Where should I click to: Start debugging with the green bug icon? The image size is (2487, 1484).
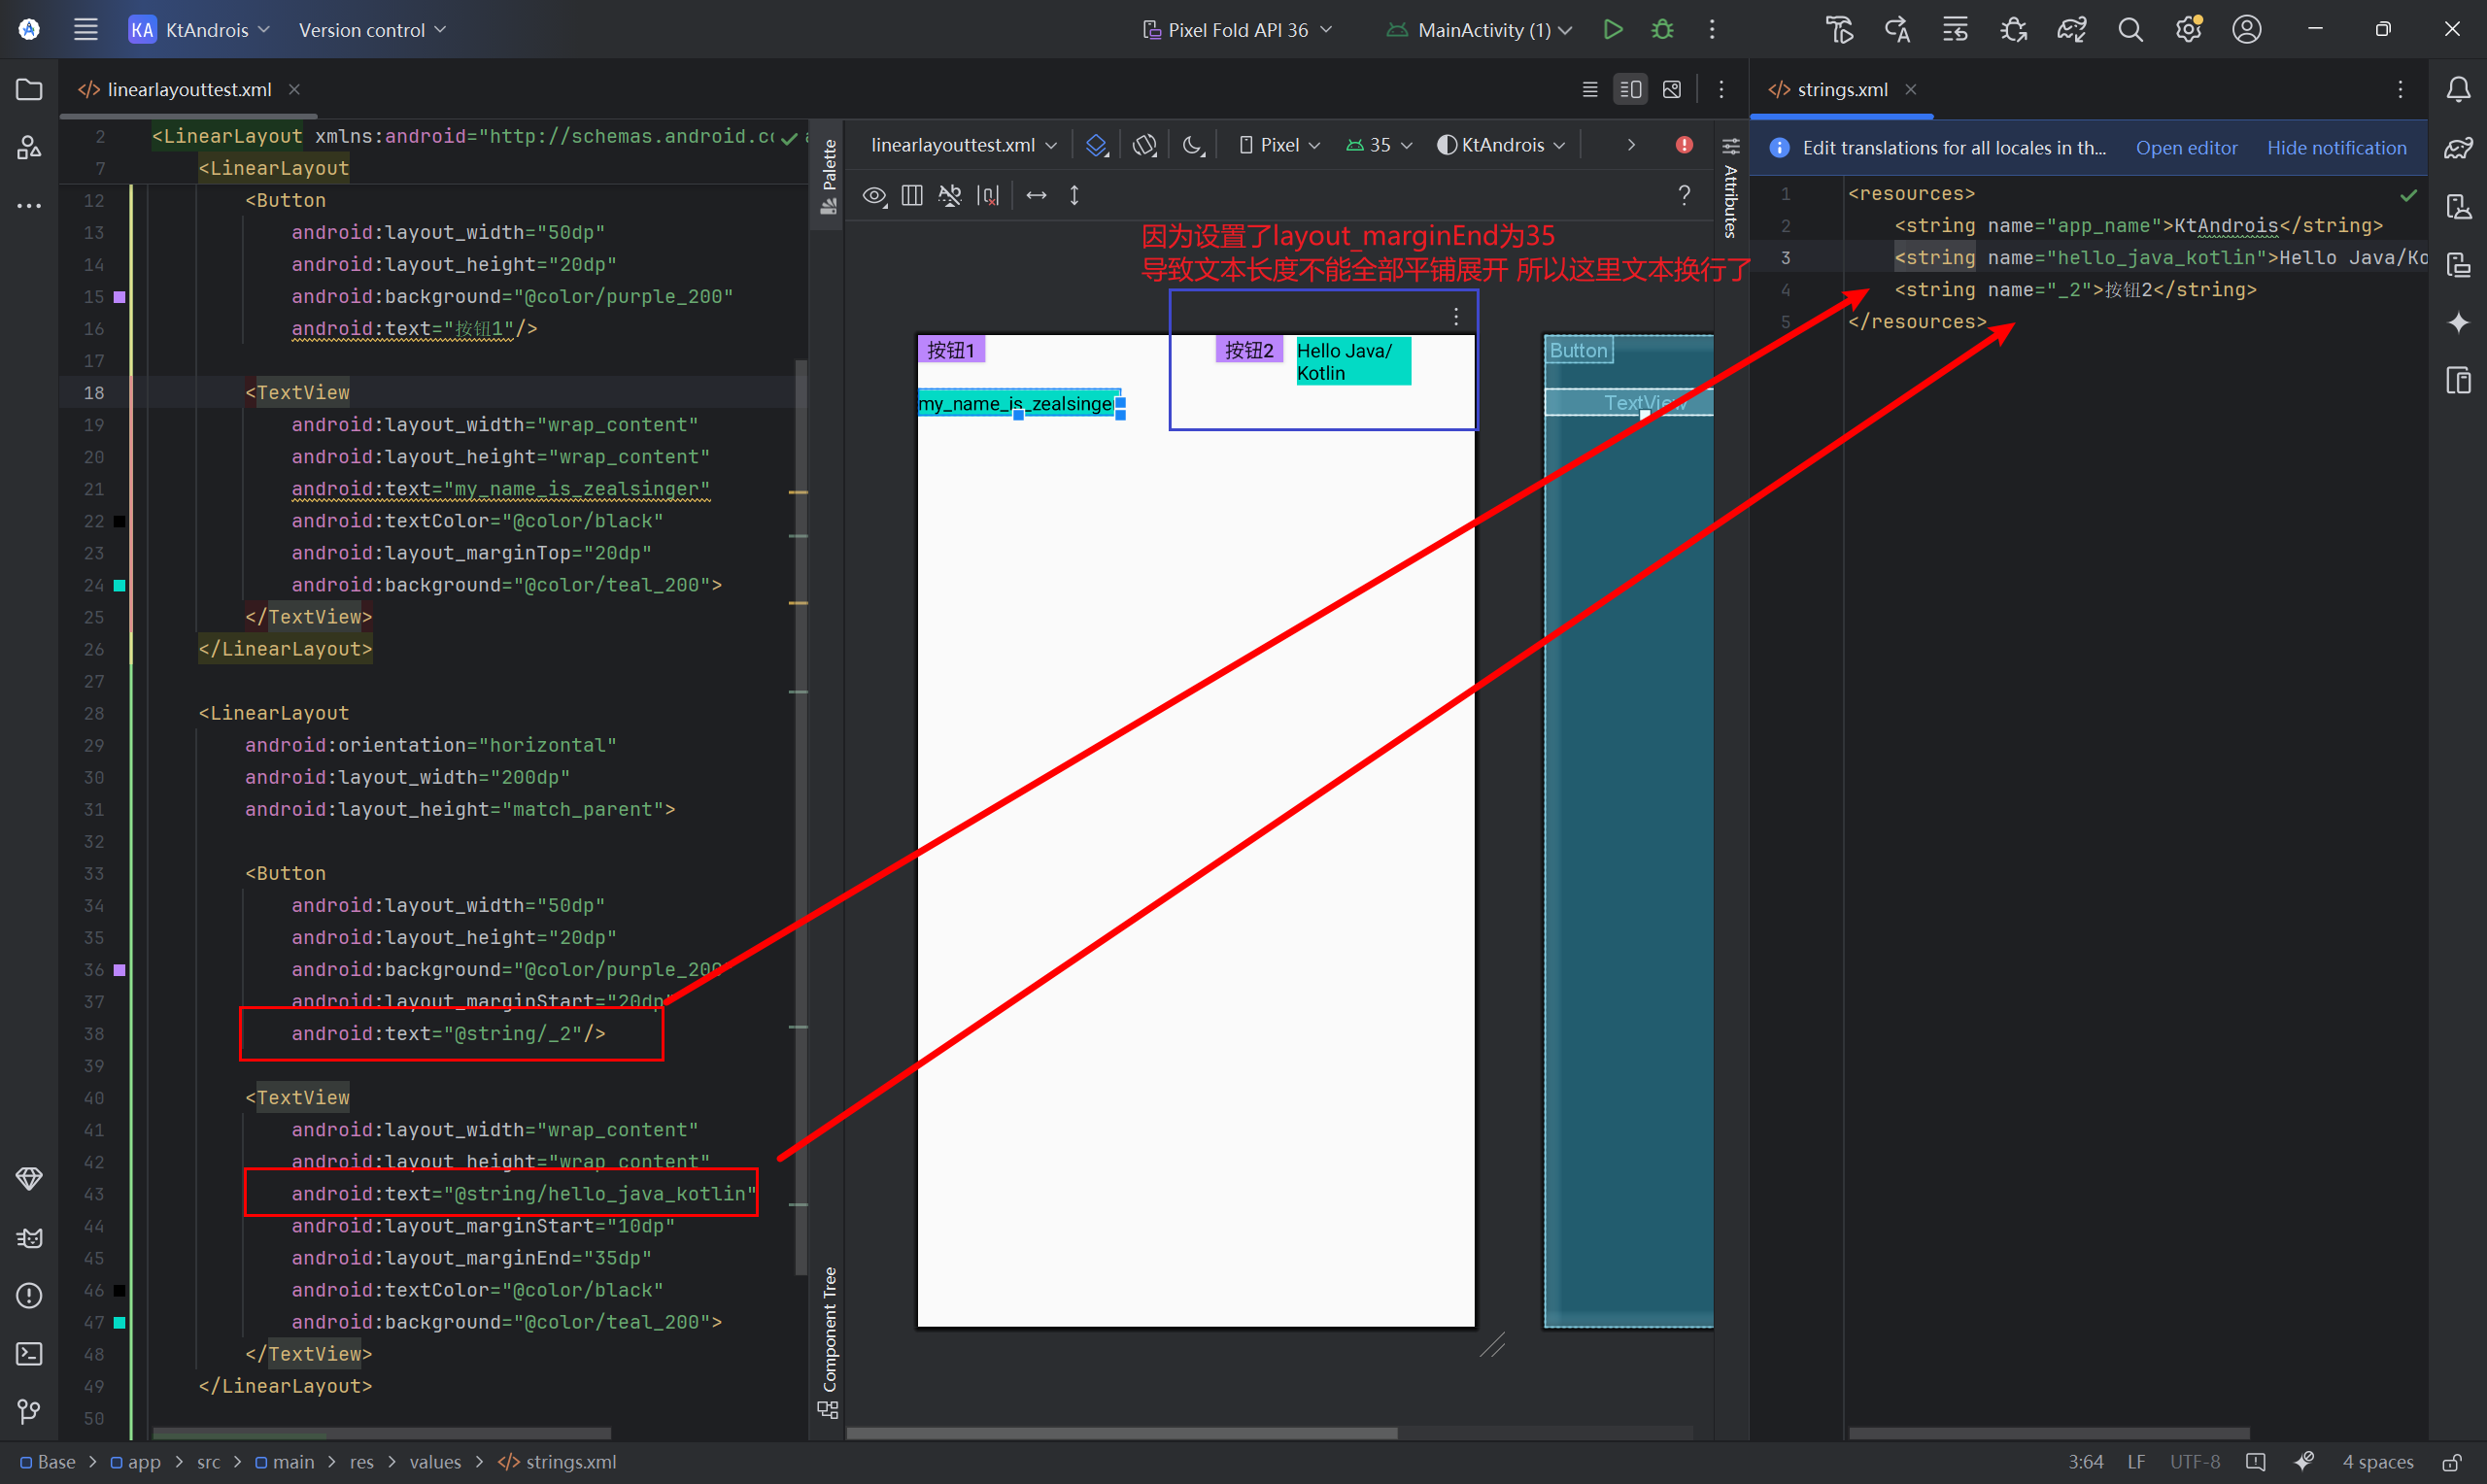coord(1662,30)
